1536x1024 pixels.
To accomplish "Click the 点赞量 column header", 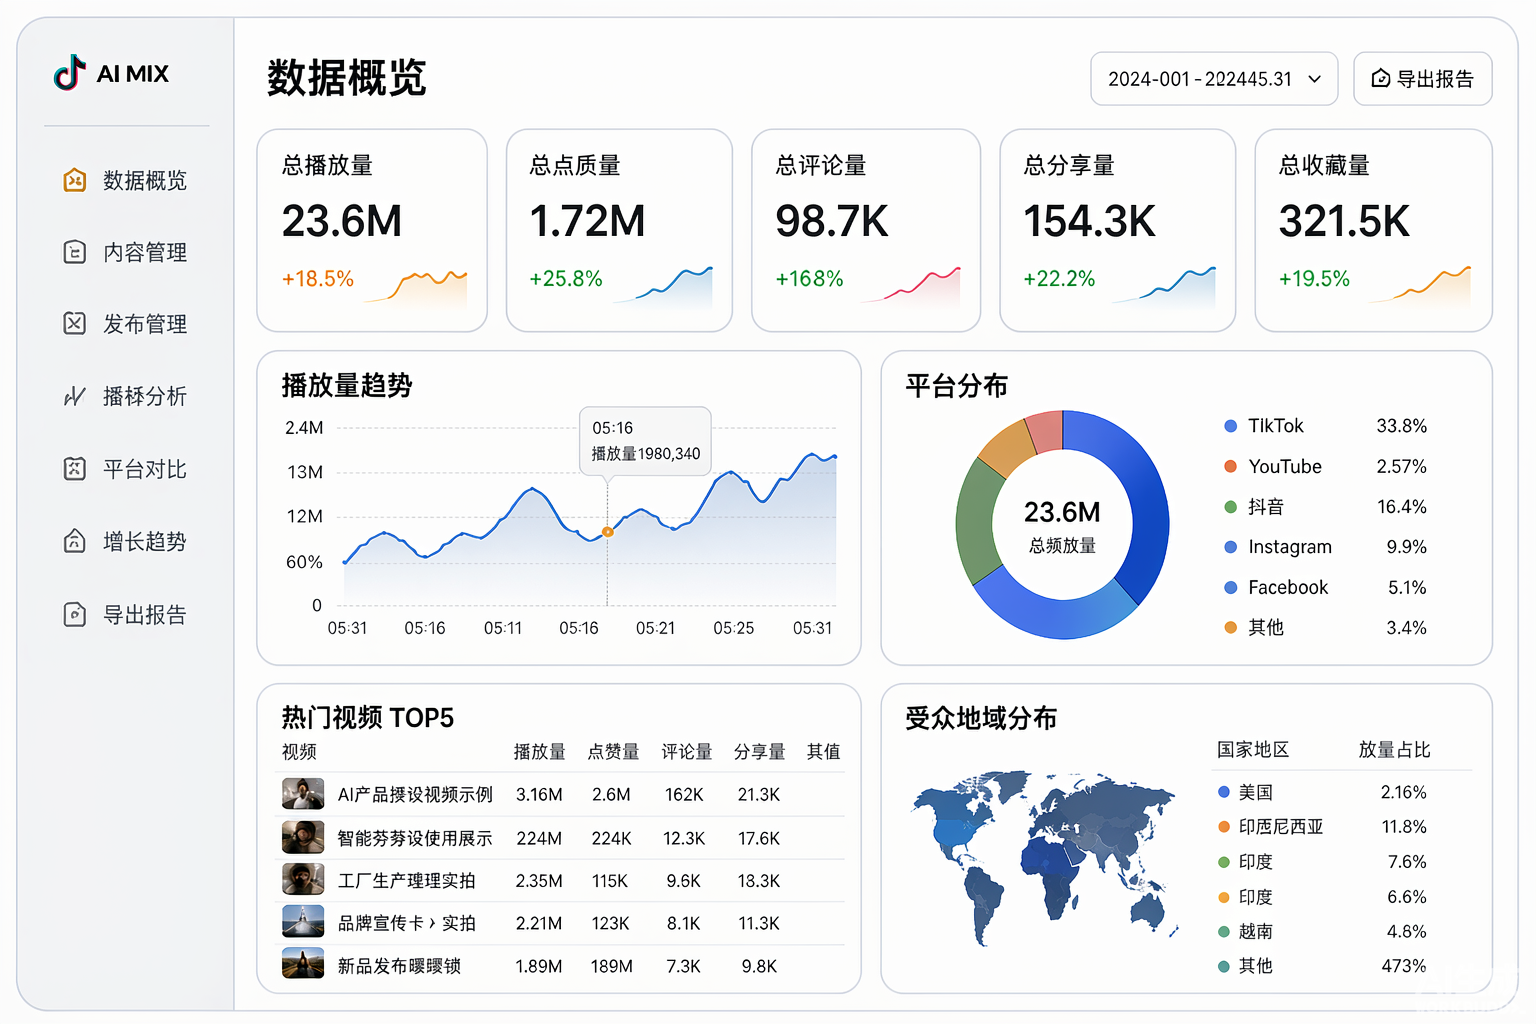I will pyautogui.click(x=613, y=751).
